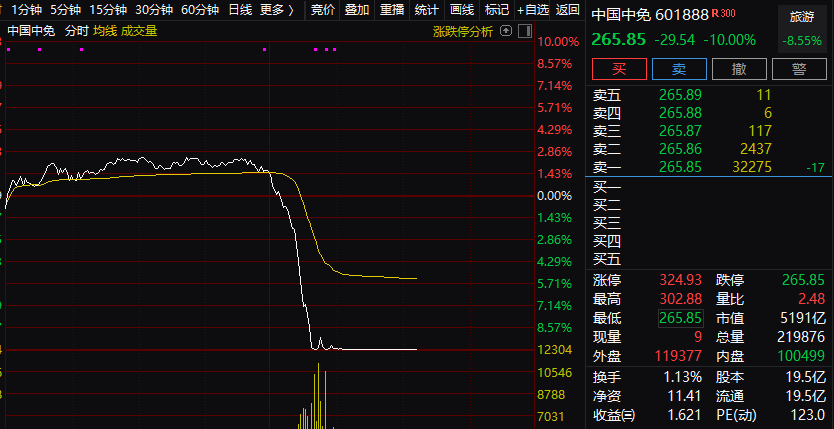Open the 统计 statistics view
This screenshot has height=429, width=834.
(x=427, y=10)
